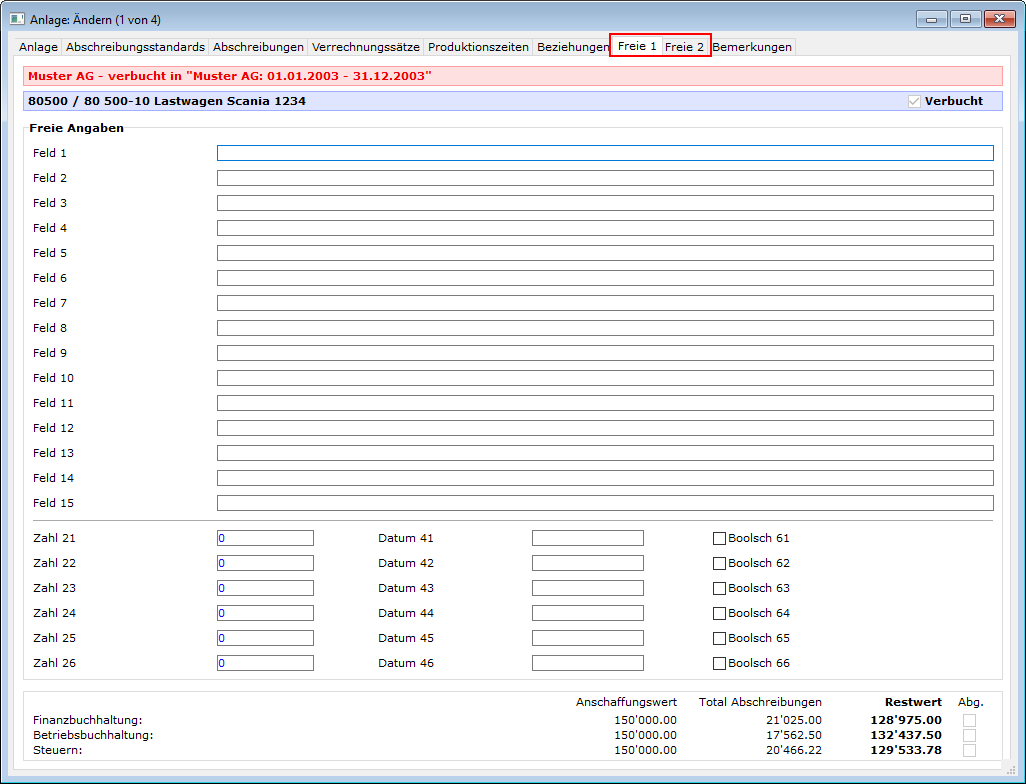Viewport: 1026px width, 784px height.
Task: Select the Datum 41 date field
Action: [587, 538]
